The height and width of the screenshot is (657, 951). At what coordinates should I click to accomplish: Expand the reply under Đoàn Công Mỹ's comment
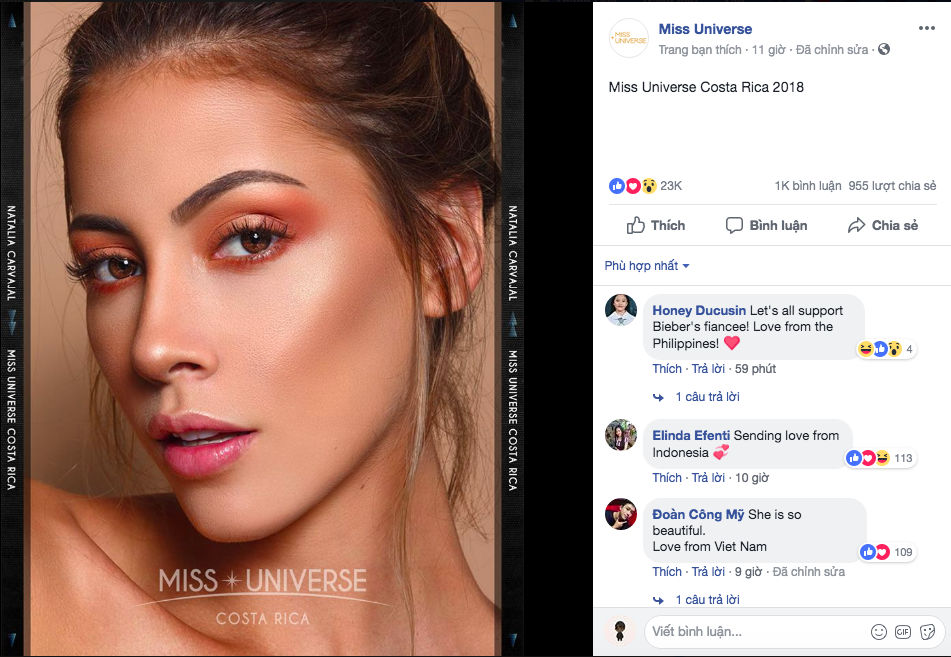click(x=707, y=600)
